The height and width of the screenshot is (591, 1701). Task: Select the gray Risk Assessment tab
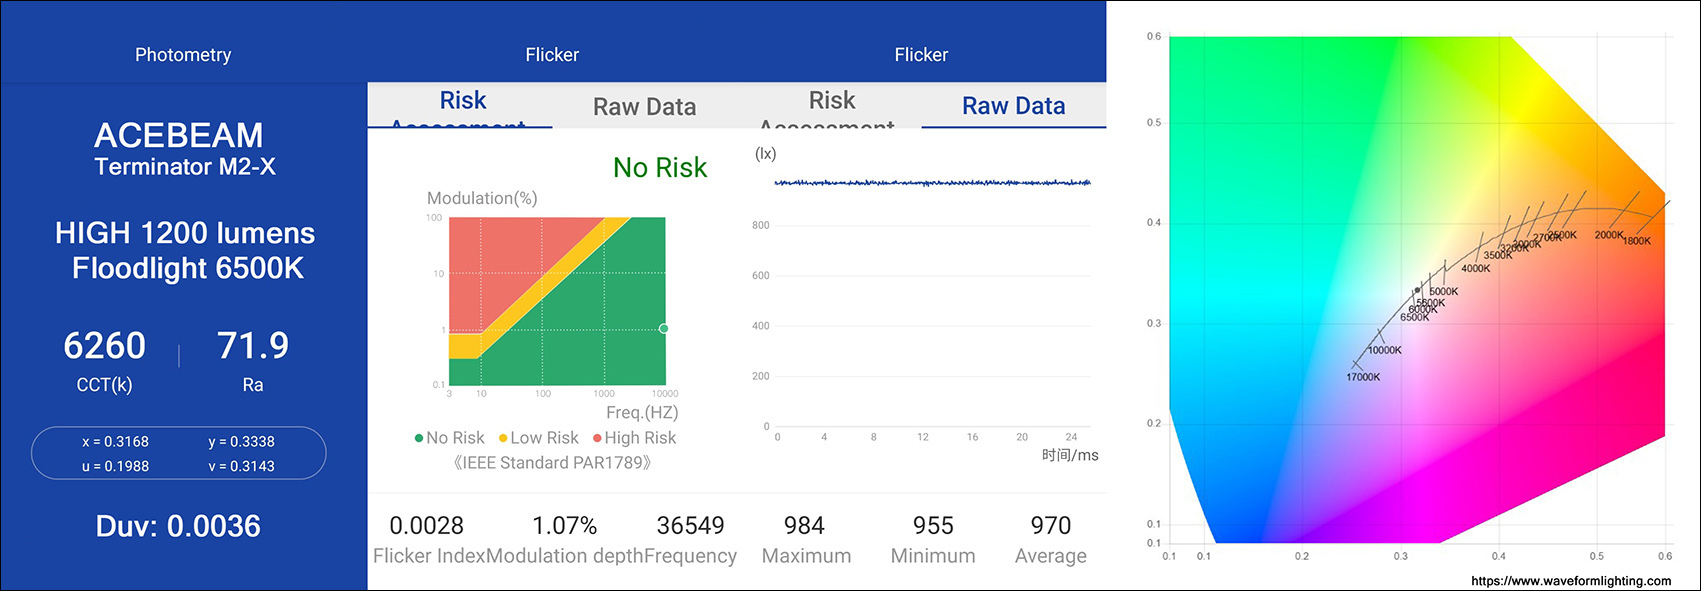coord(831,107)
